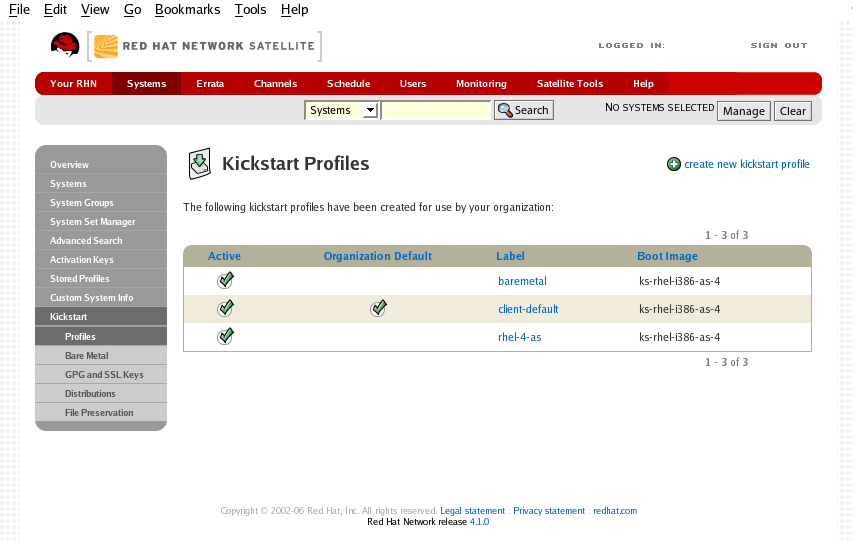Screen dimensions: 853x543
Task: Sort the table by Label column
Action: (x=510, y=257)
